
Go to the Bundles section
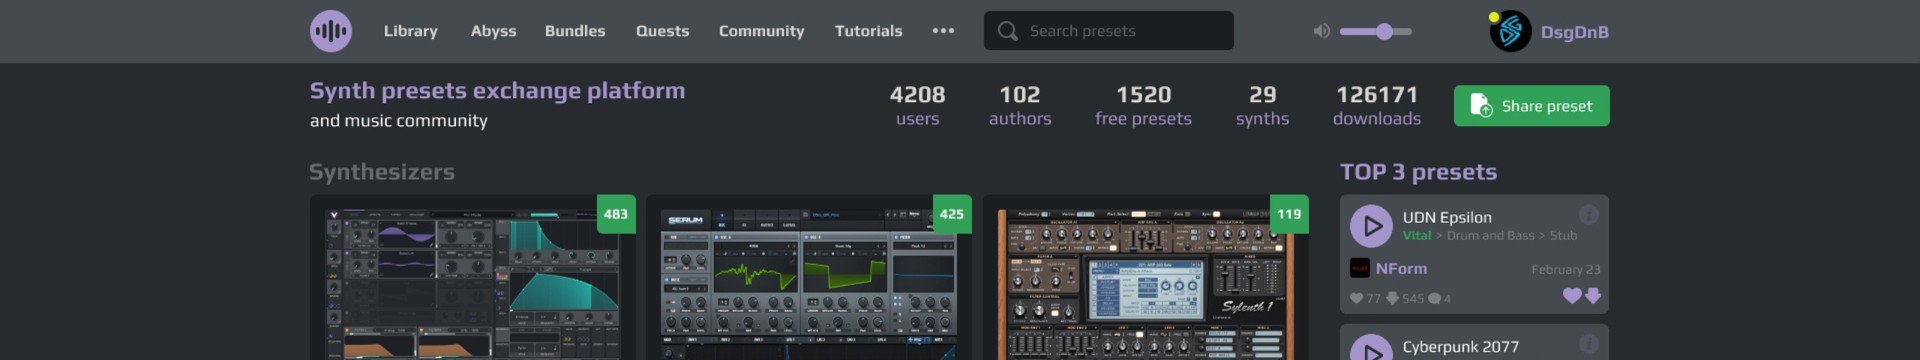[575, 31]
